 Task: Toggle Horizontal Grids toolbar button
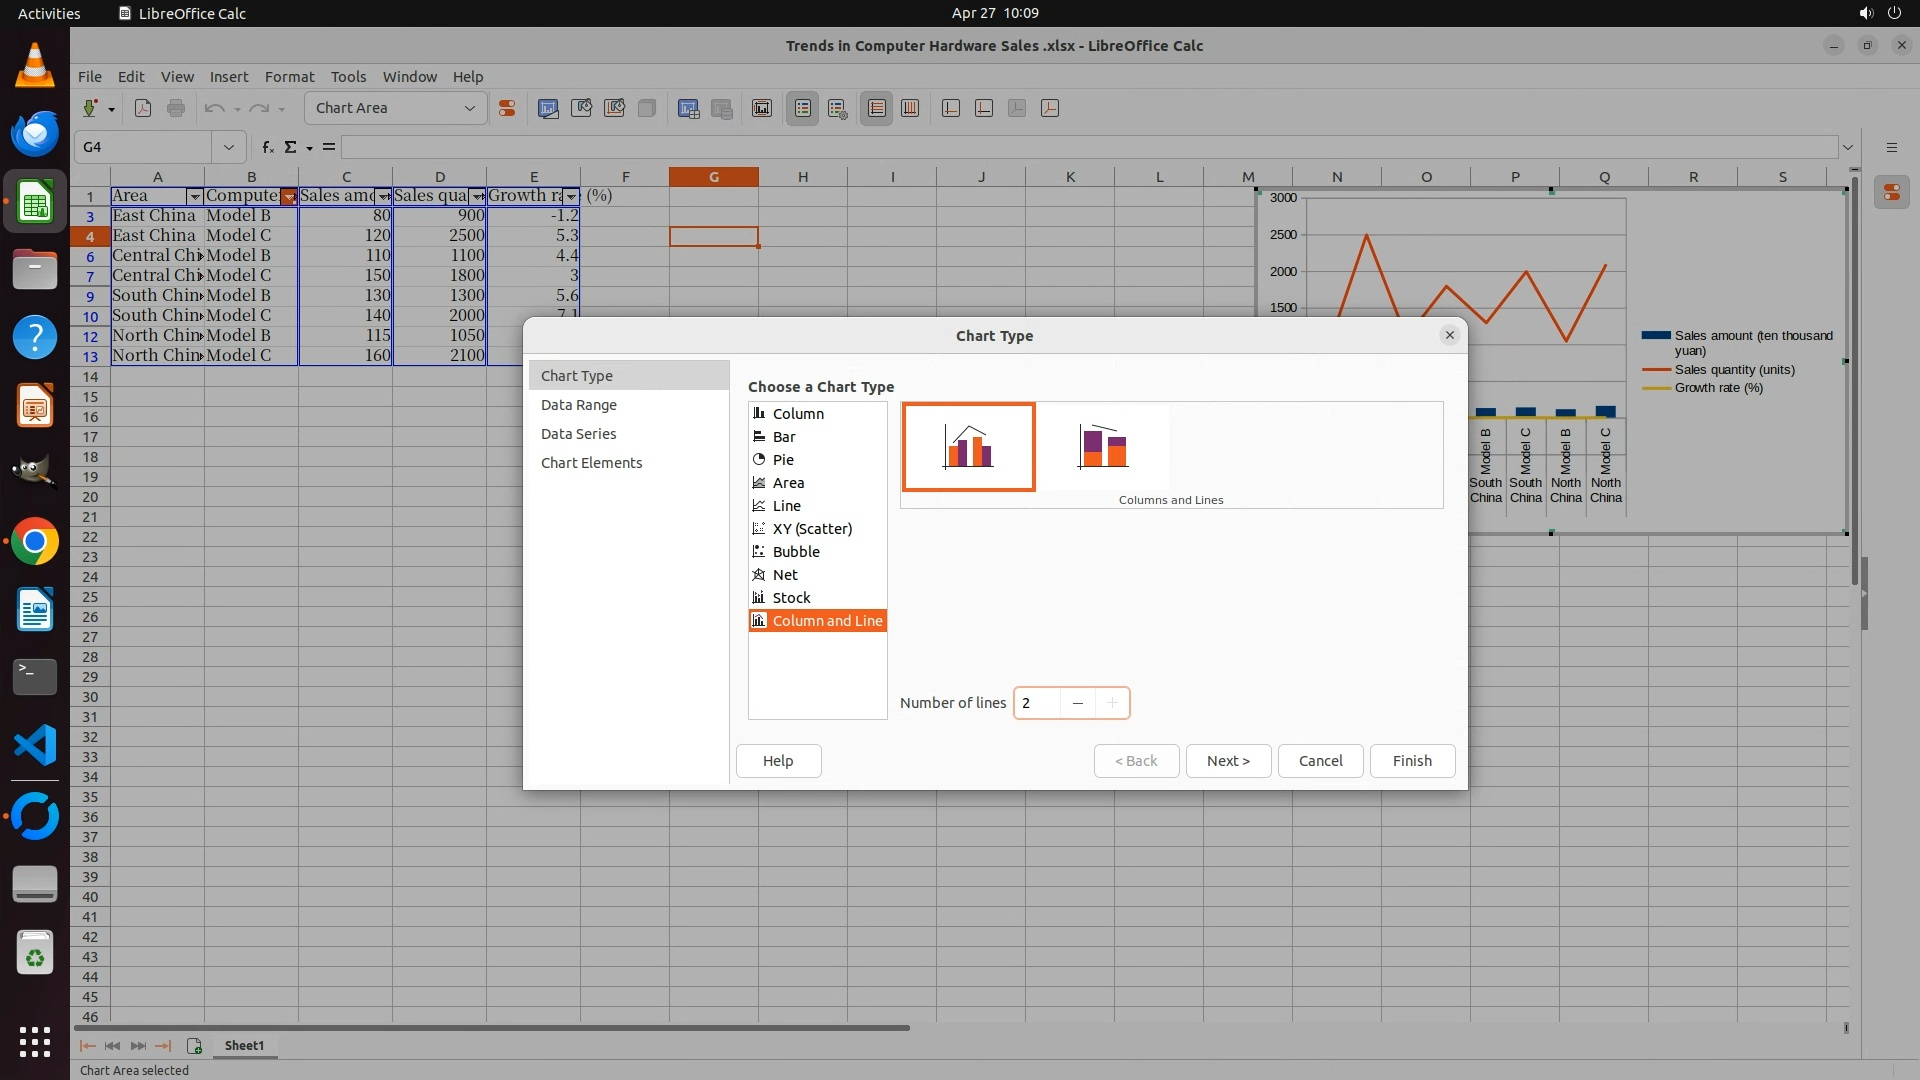[877, 108]
